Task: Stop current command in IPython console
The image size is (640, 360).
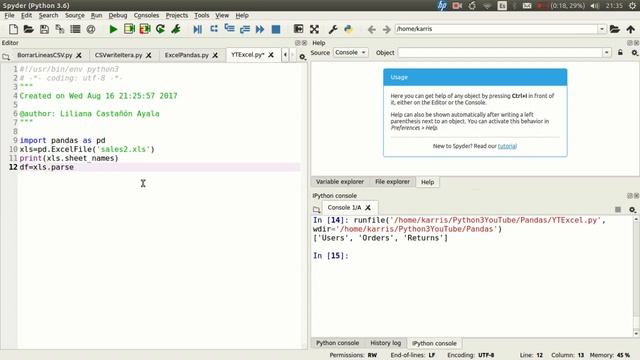Action: (x=618, y=209)
